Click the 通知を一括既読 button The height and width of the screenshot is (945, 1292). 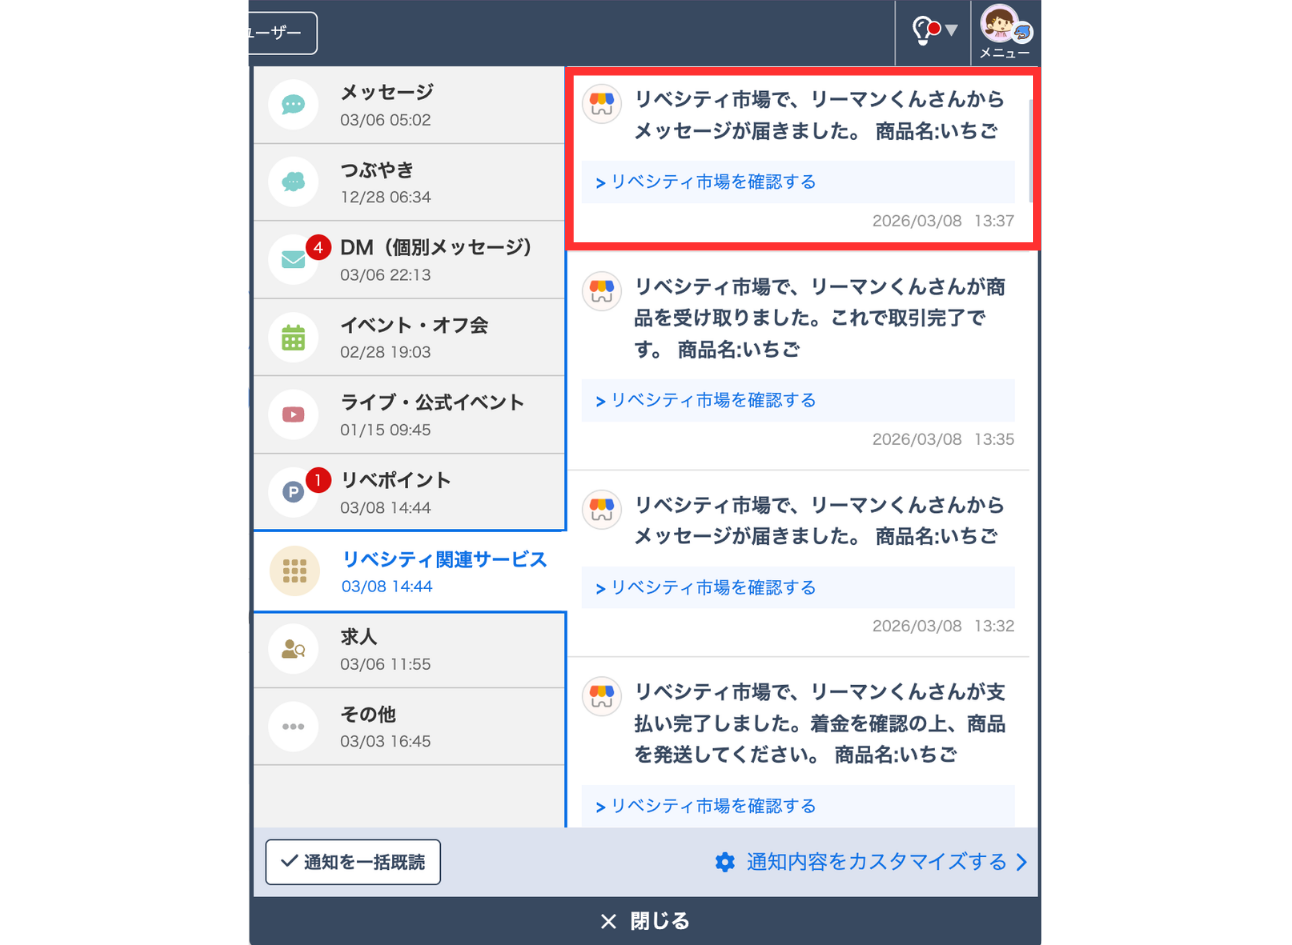click(x=352, y=862)
